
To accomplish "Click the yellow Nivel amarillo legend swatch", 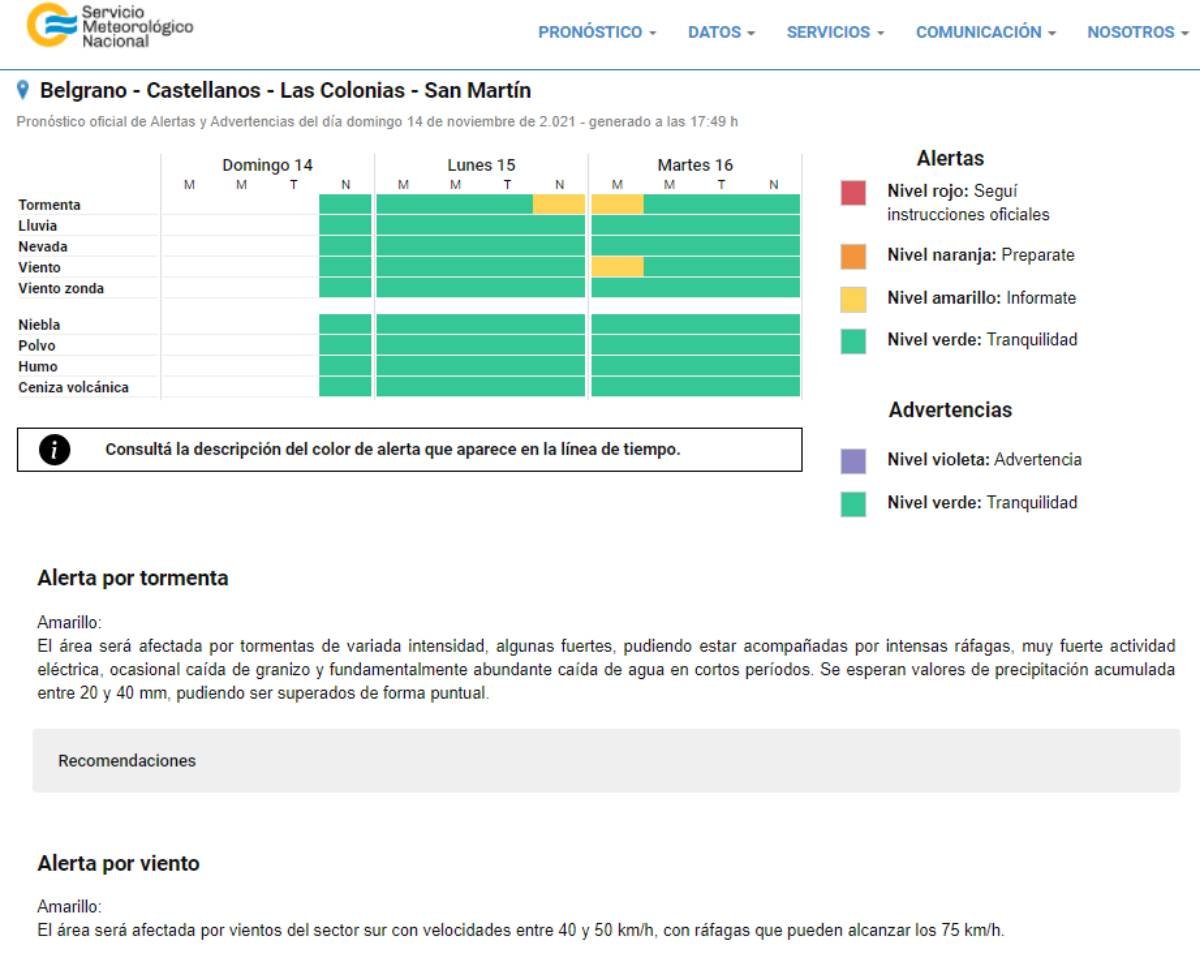I will coord(853,299).
